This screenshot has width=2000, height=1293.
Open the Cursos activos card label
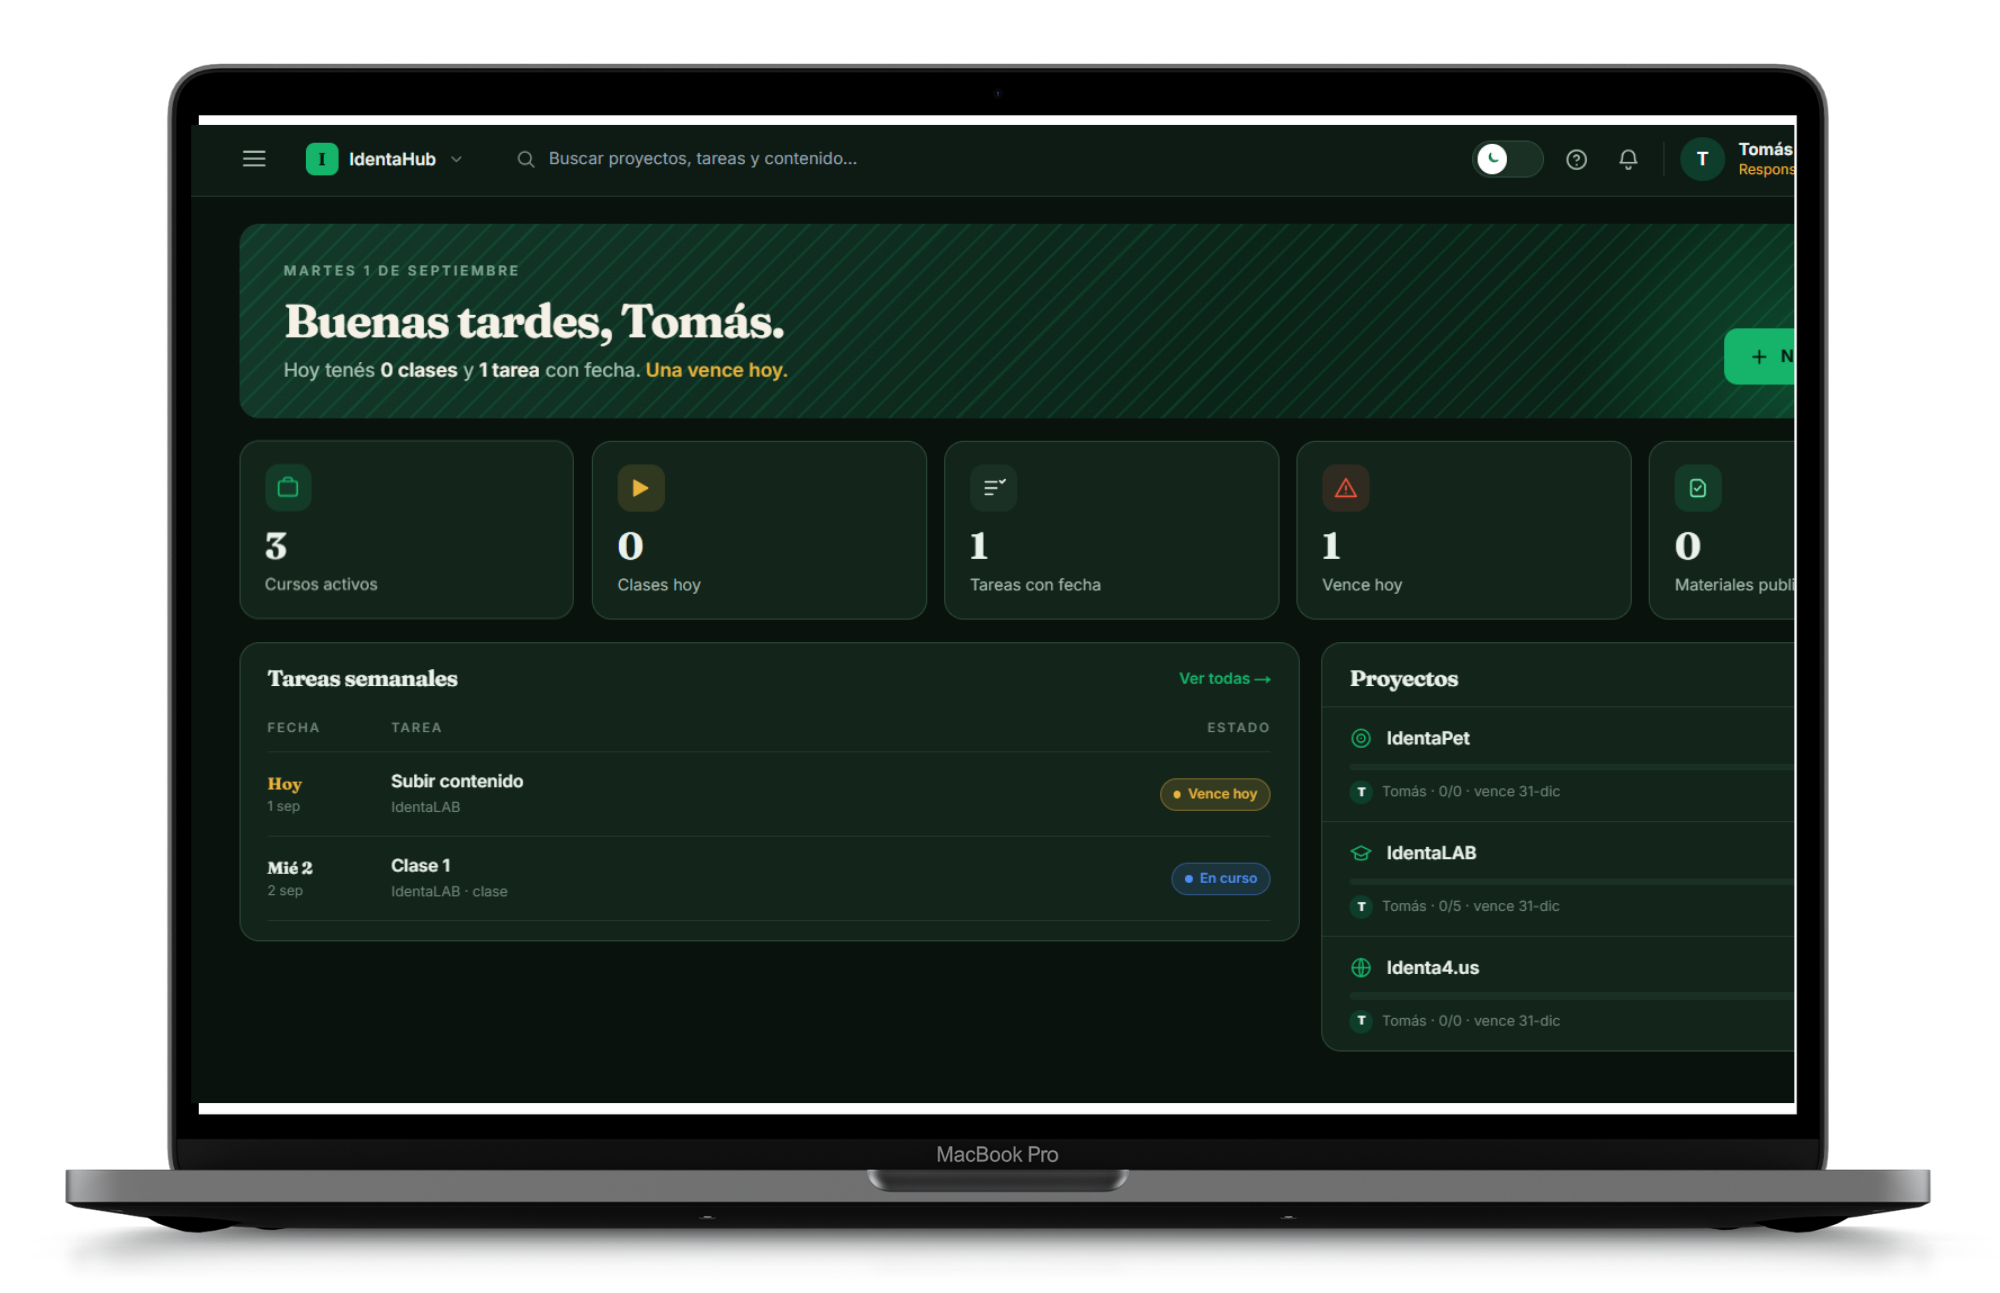pyautogui.click(x=321, y=584)
